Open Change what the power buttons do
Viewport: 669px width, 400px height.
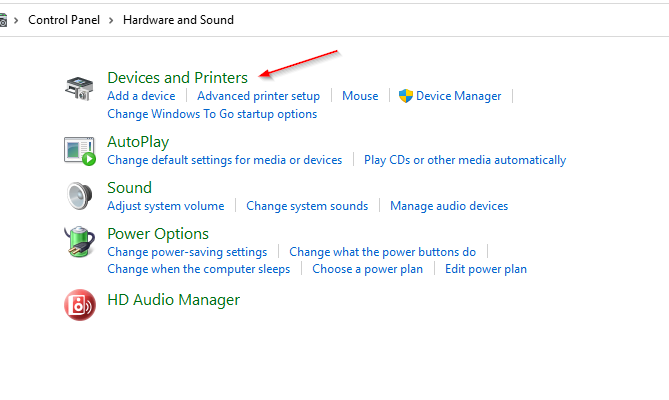click(383, 252)
